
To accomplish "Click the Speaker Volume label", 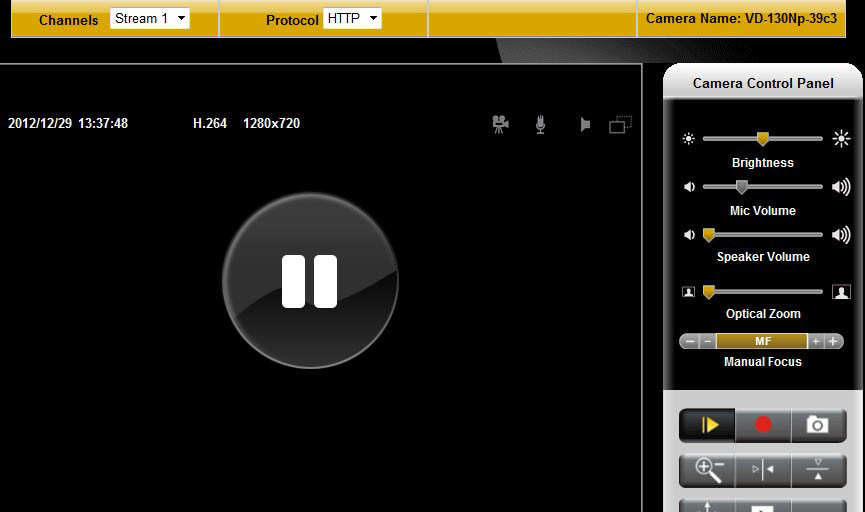I will click(x=763, y=257).
